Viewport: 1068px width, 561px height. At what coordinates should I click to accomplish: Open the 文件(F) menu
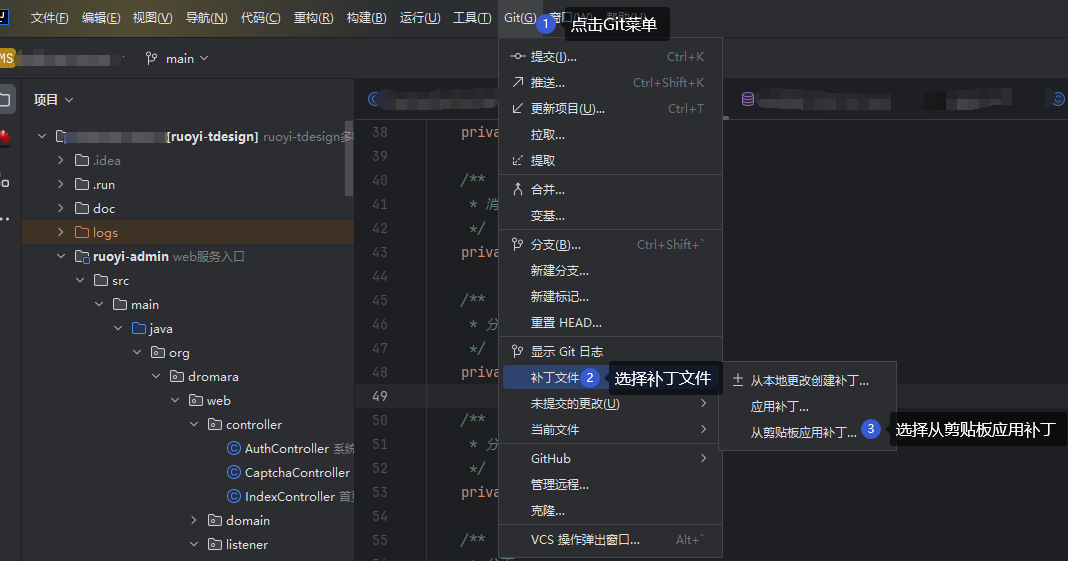coord(49,18)
